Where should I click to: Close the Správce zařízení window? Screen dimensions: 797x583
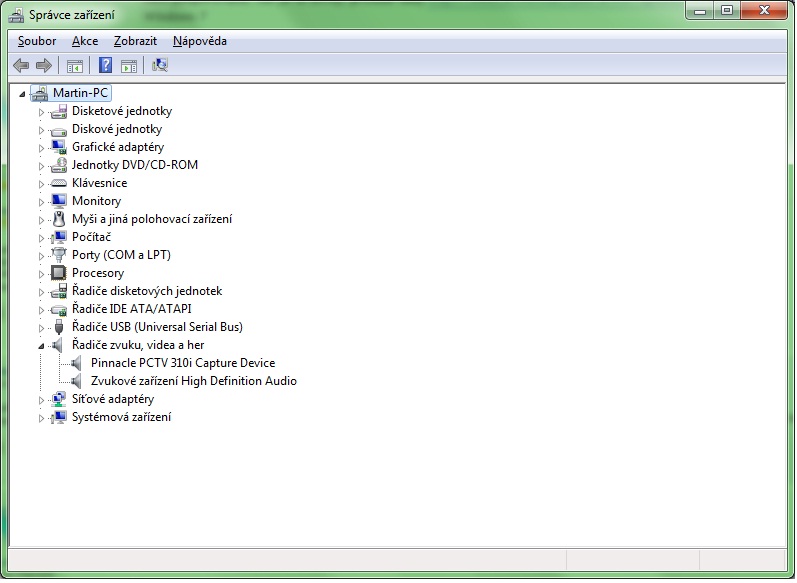(x=764, y=10)
